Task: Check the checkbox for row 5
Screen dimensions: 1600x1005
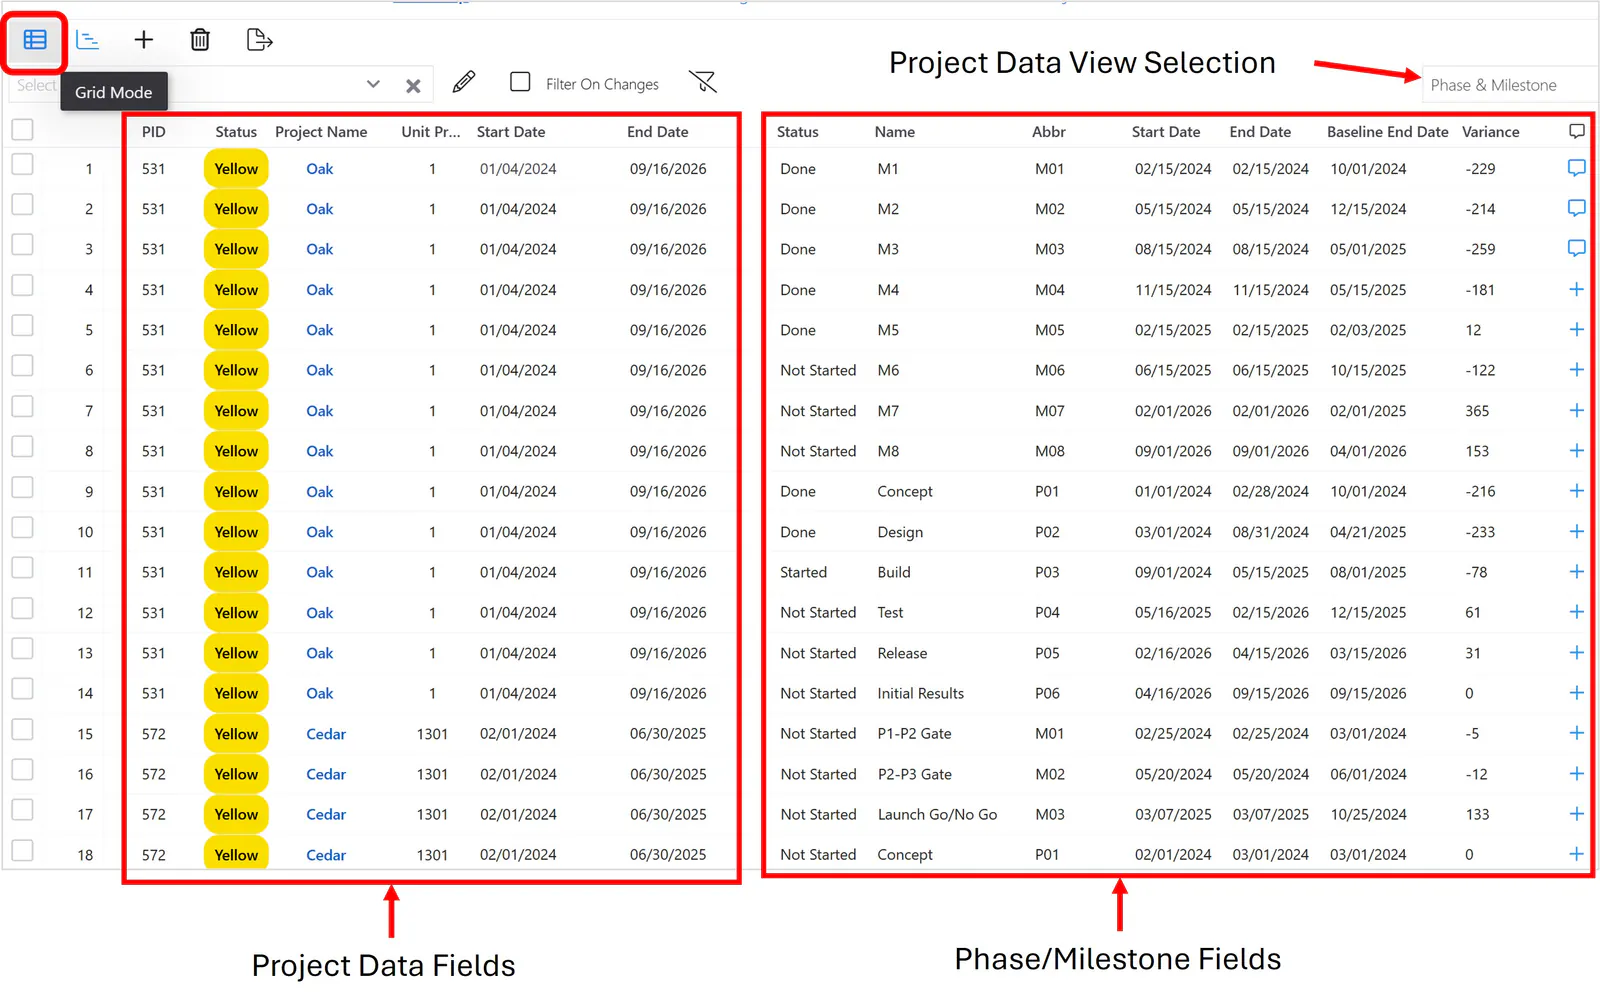Action: click(x=22, y=326)
